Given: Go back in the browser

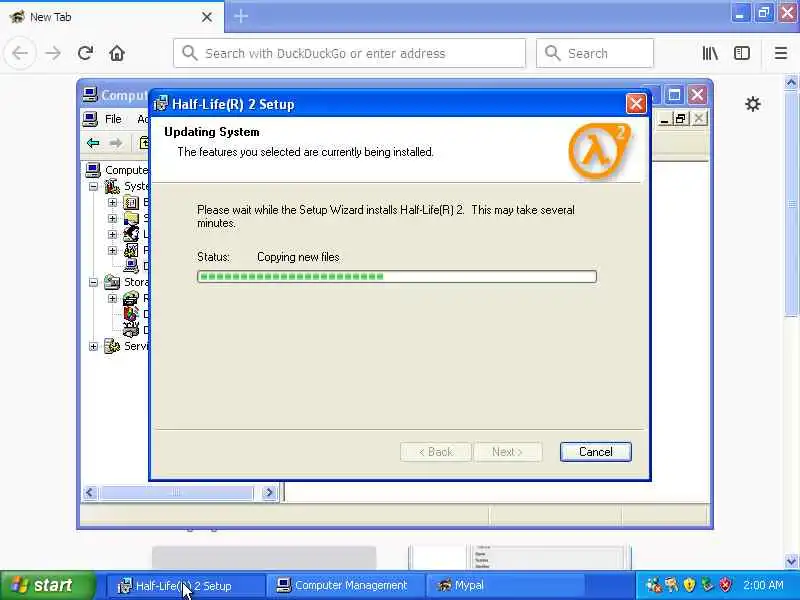Looking at the screenshot, I should pos(20,53).
